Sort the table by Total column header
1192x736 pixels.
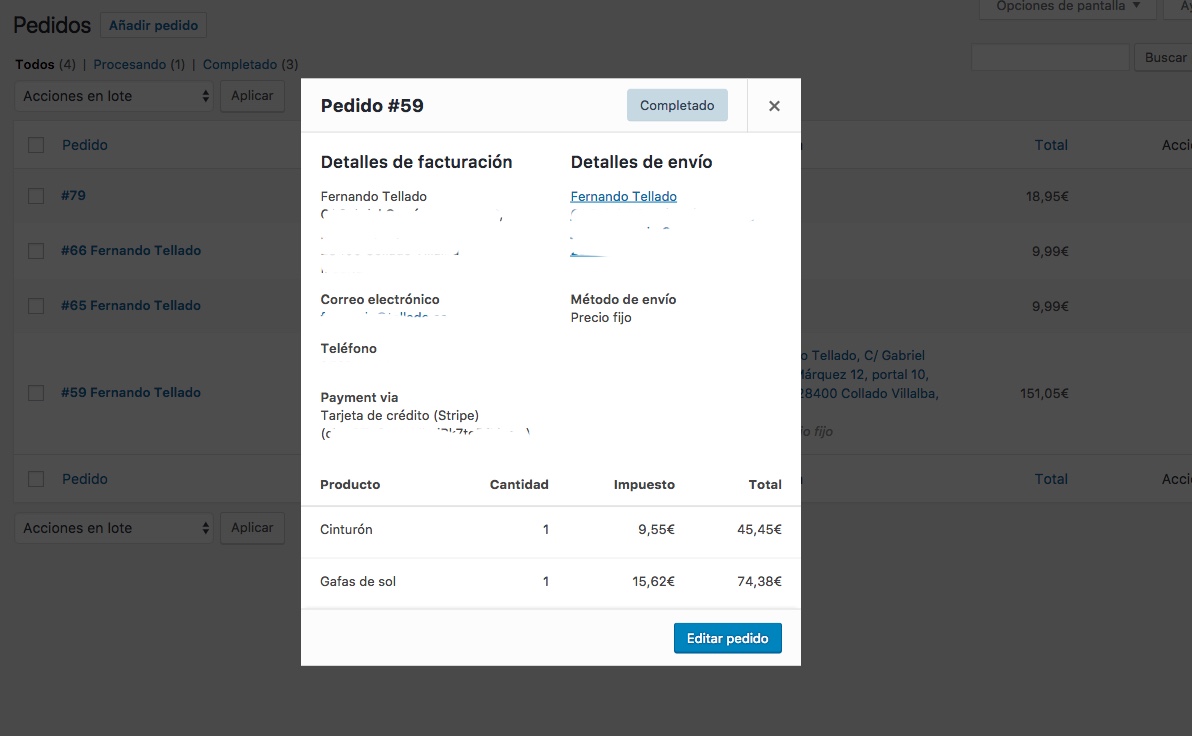(1051, 144)
